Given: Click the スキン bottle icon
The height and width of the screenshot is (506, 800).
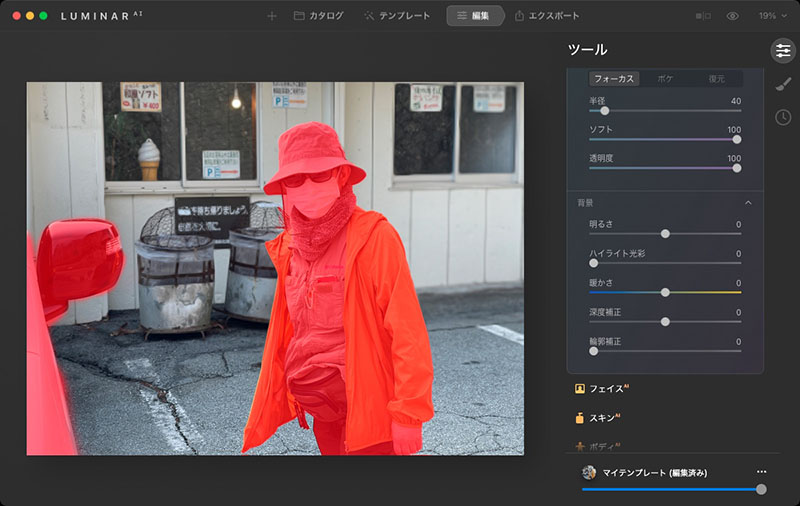Looking at the screenshot, I should [x=580, y=418].
